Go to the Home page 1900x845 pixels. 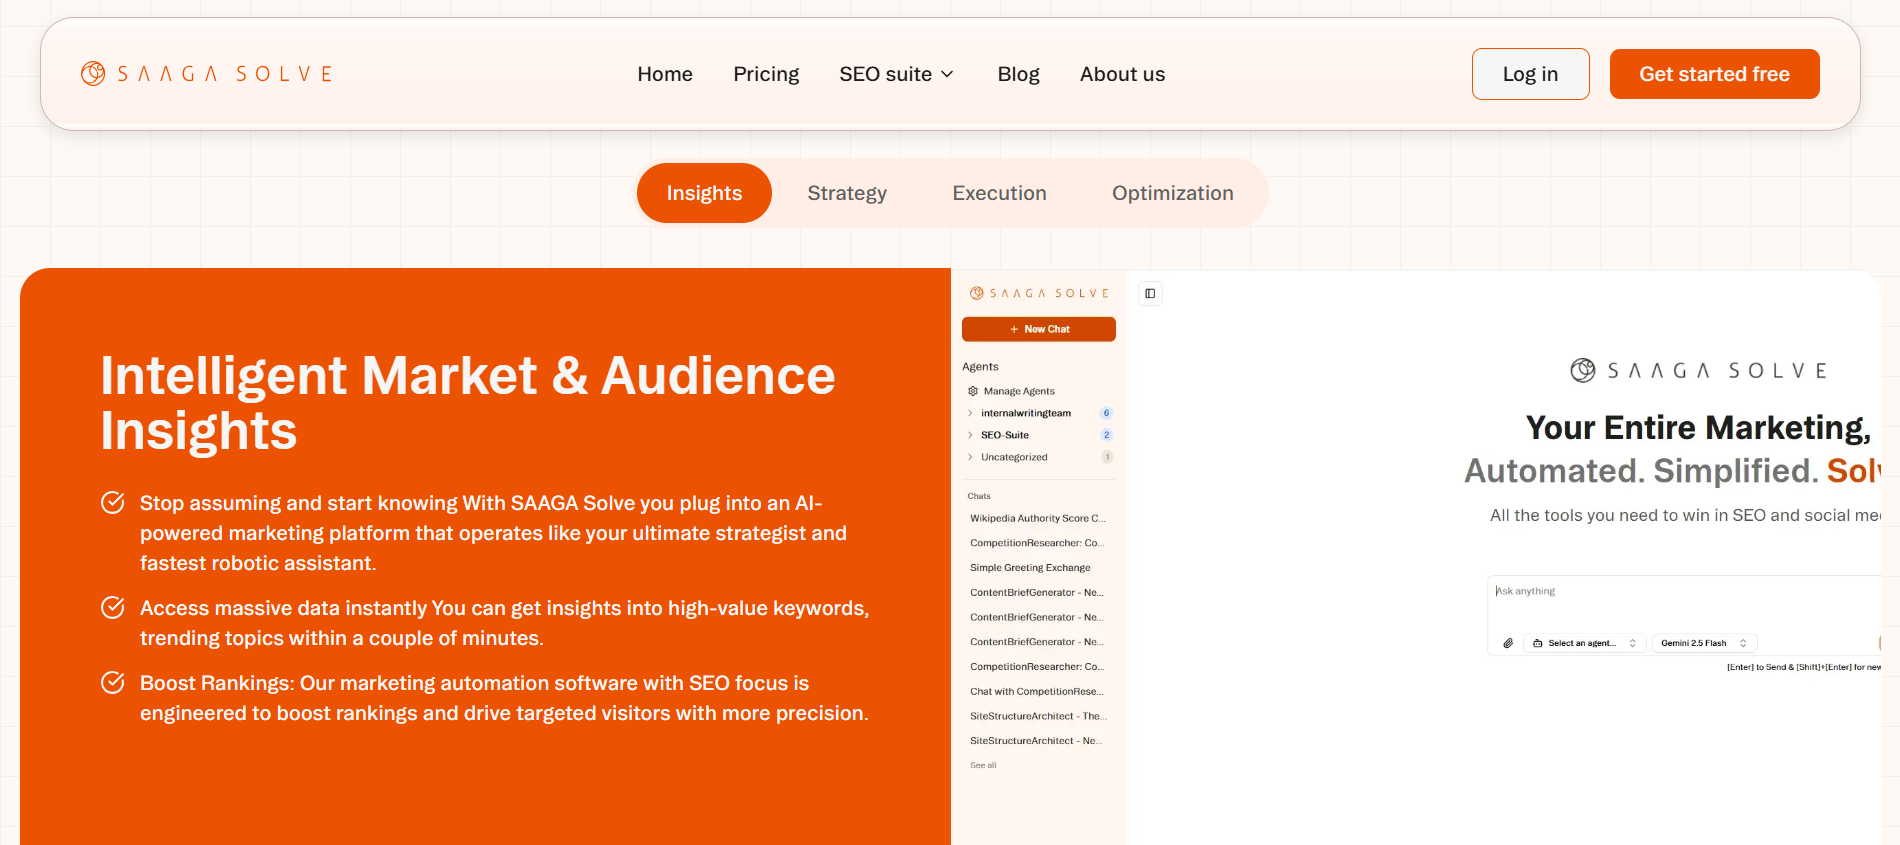[665, 74]
